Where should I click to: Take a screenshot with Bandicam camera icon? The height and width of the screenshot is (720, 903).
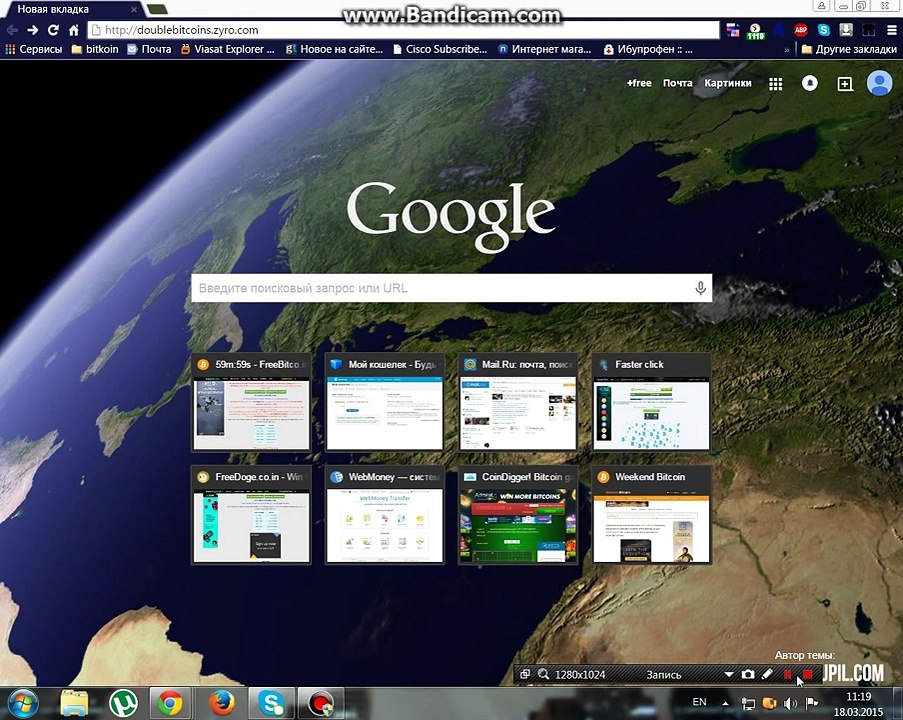[748, 674]
